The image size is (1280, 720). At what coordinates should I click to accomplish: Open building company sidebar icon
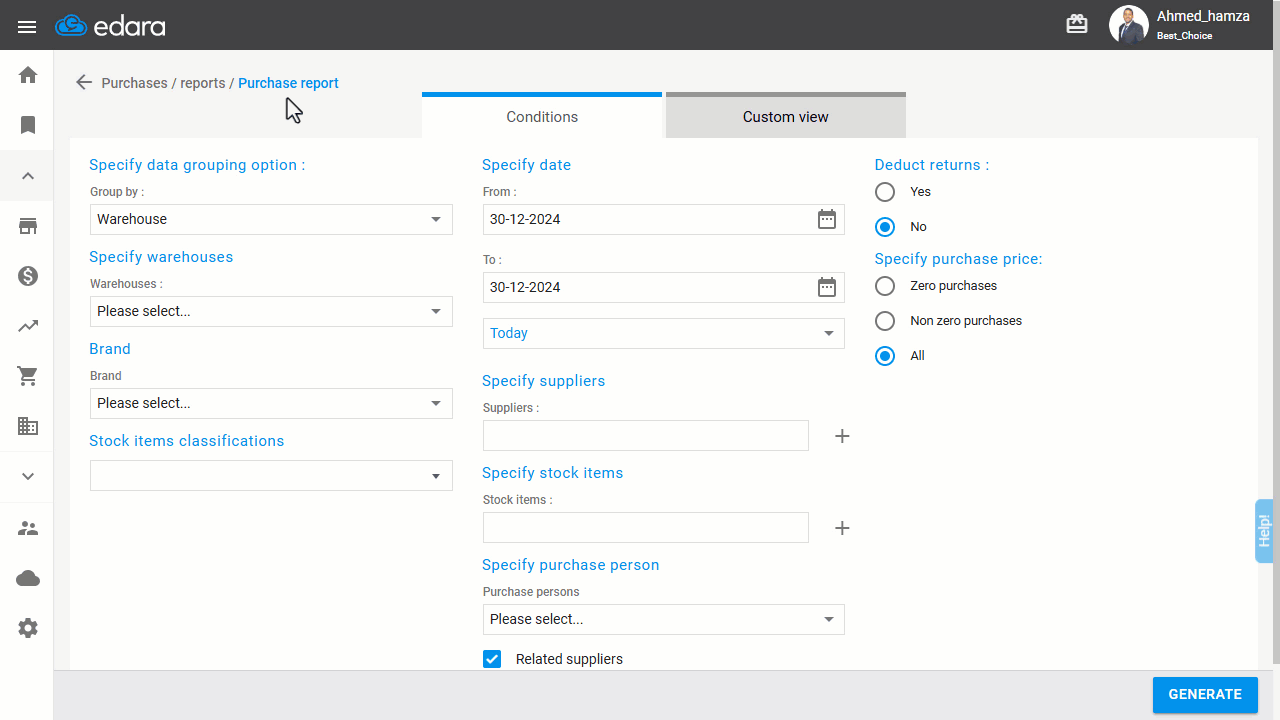[x=28, y=426]
